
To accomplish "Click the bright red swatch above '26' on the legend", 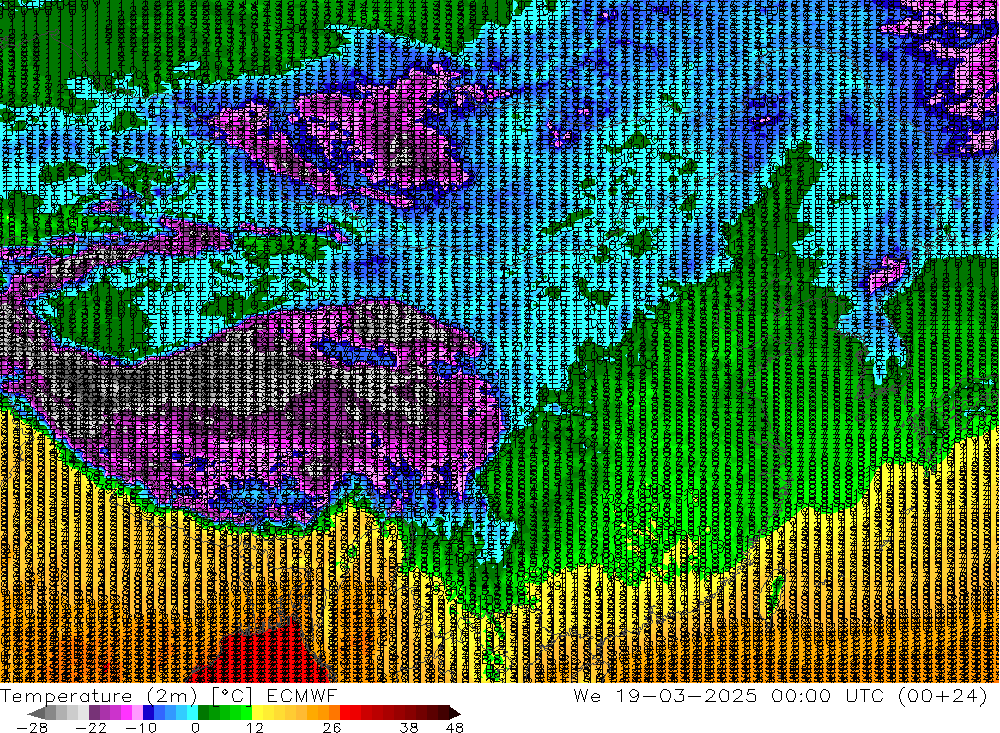I will (x=345, y=712).
